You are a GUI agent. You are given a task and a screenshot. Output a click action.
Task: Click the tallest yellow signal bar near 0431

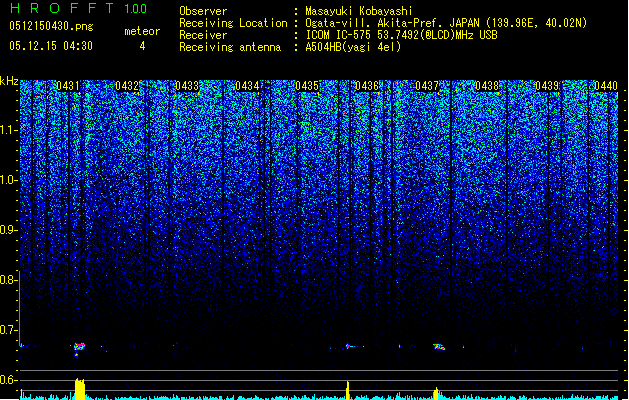(x=80, y=388)
